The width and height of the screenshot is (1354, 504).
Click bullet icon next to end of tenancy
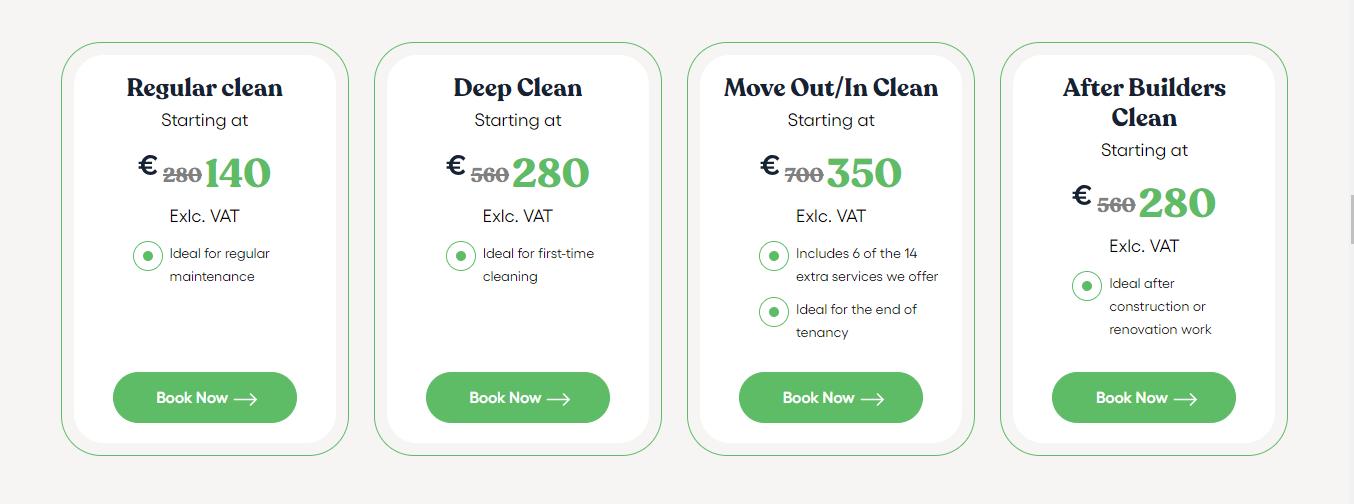click(774, 312)
